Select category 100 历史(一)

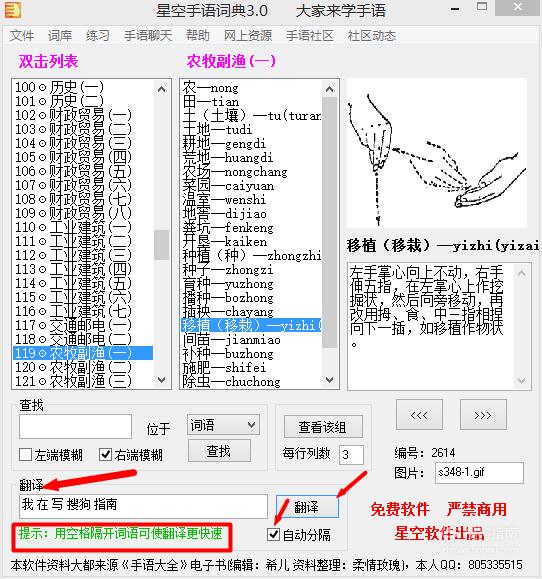click(83, 87)
